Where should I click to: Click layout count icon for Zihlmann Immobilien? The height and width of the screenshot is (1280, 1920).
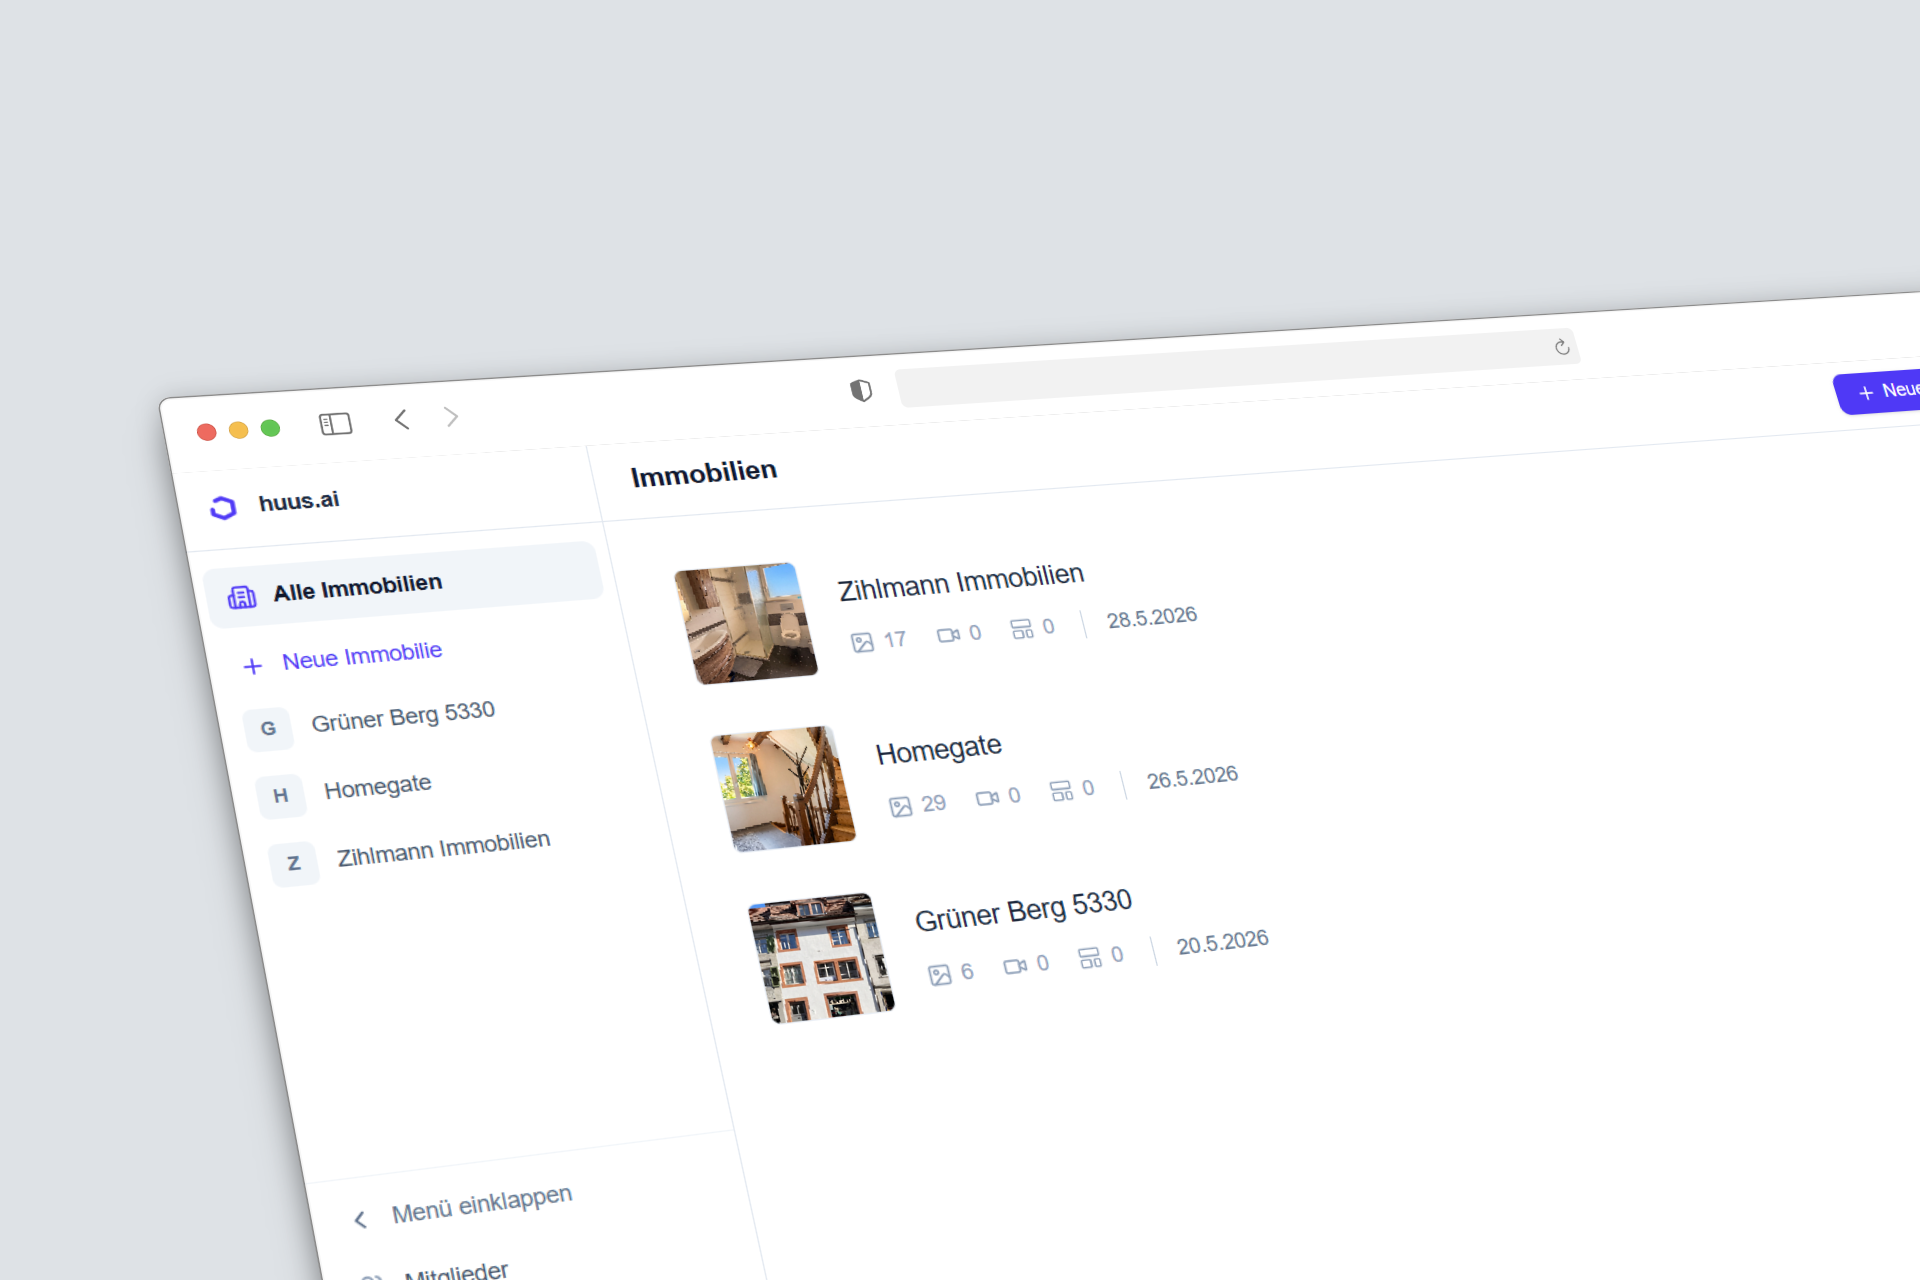click(1021, 629)
